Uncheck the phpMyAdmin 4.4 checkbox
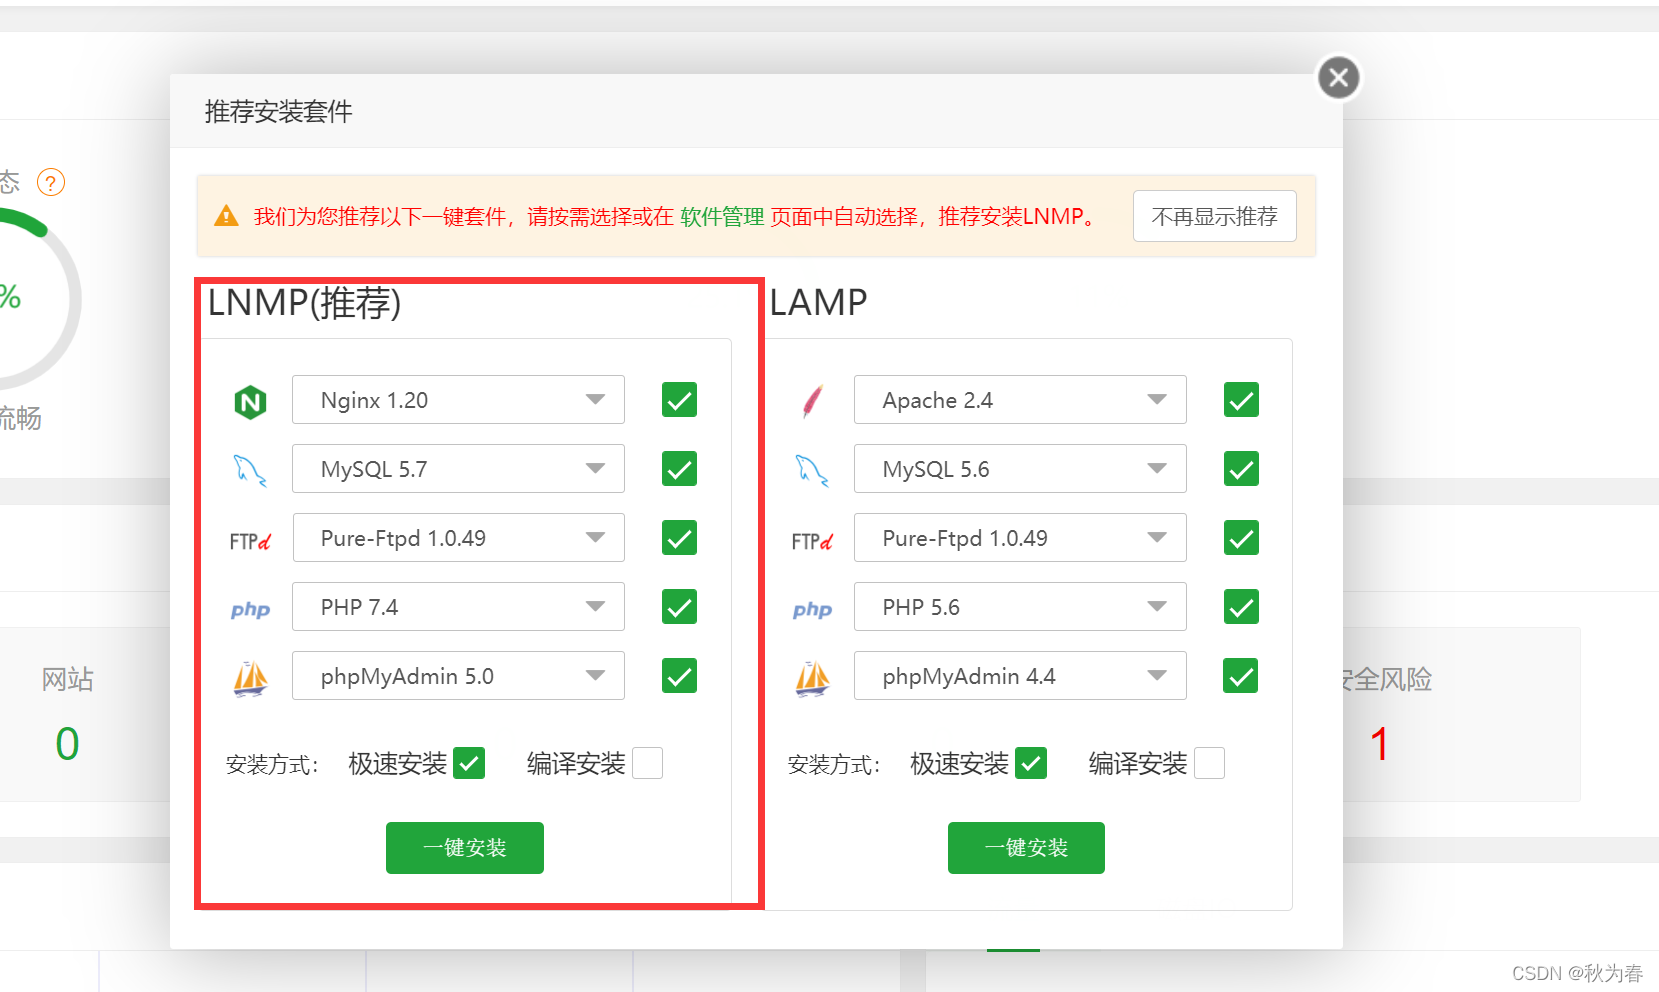 (1241, 676)
